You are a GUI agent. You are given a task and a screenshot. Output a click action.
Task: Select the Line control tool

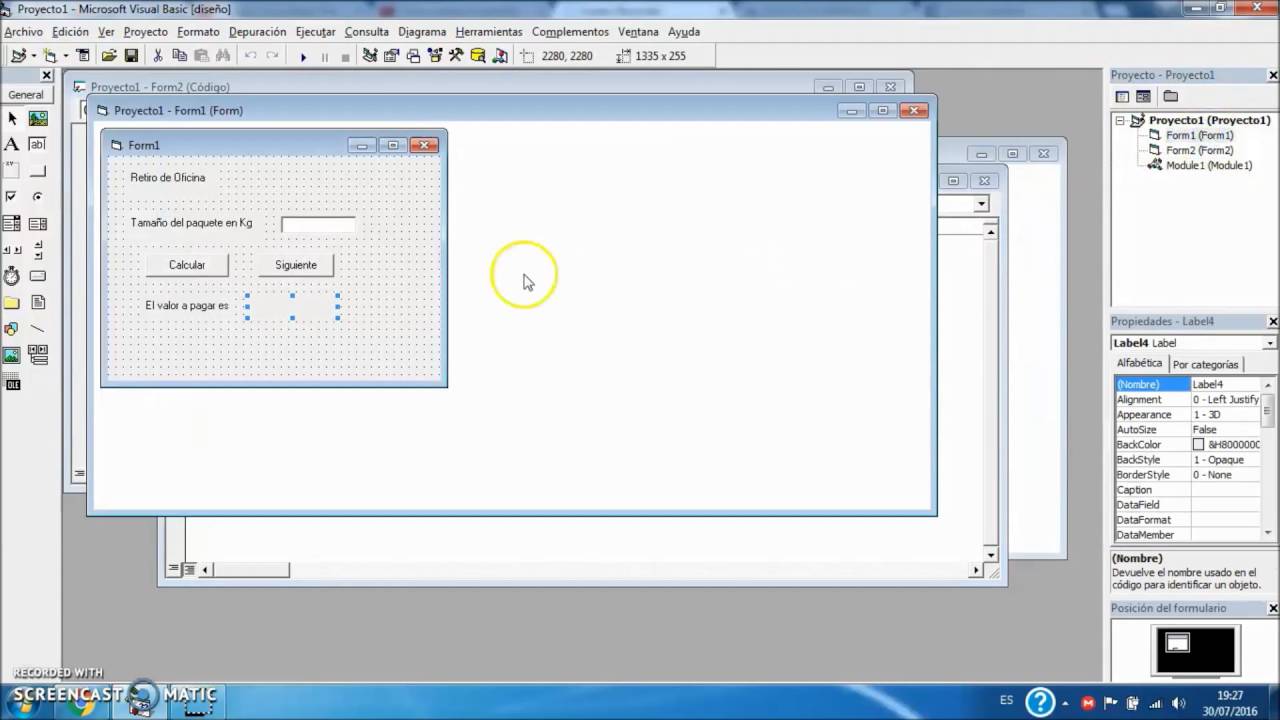pos(38,329)
